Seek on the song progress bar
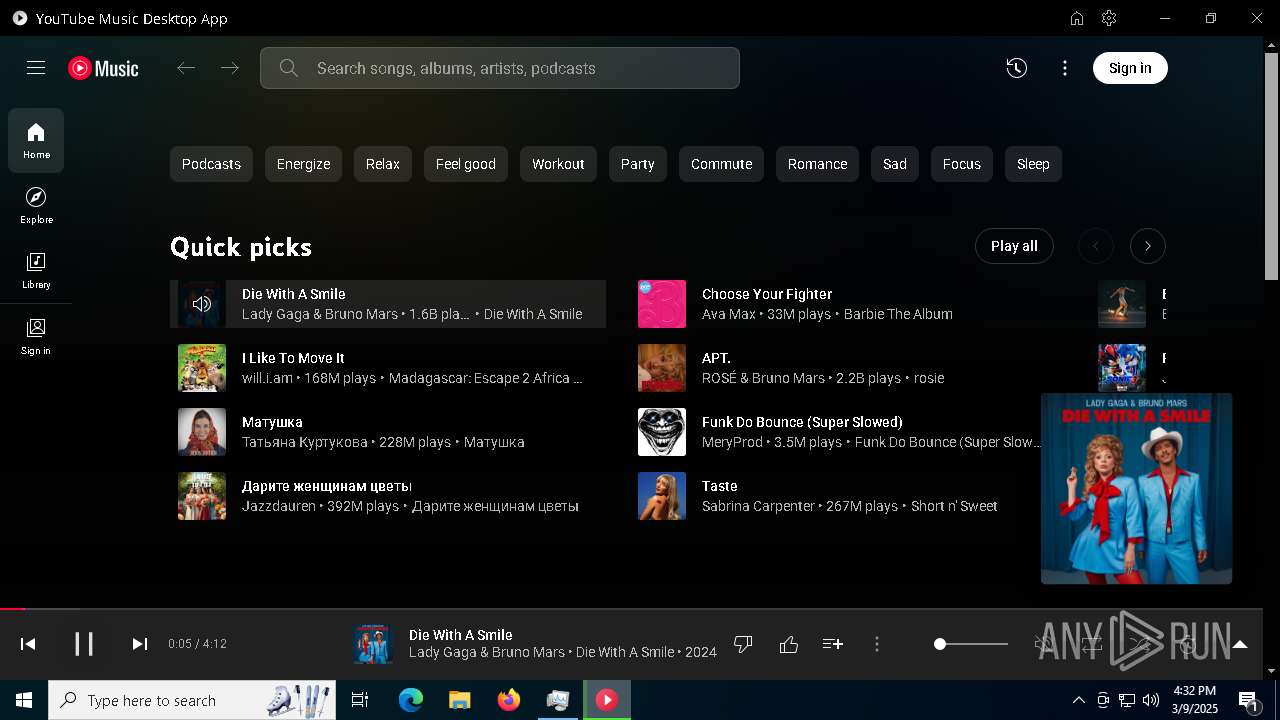 [632, 608]
